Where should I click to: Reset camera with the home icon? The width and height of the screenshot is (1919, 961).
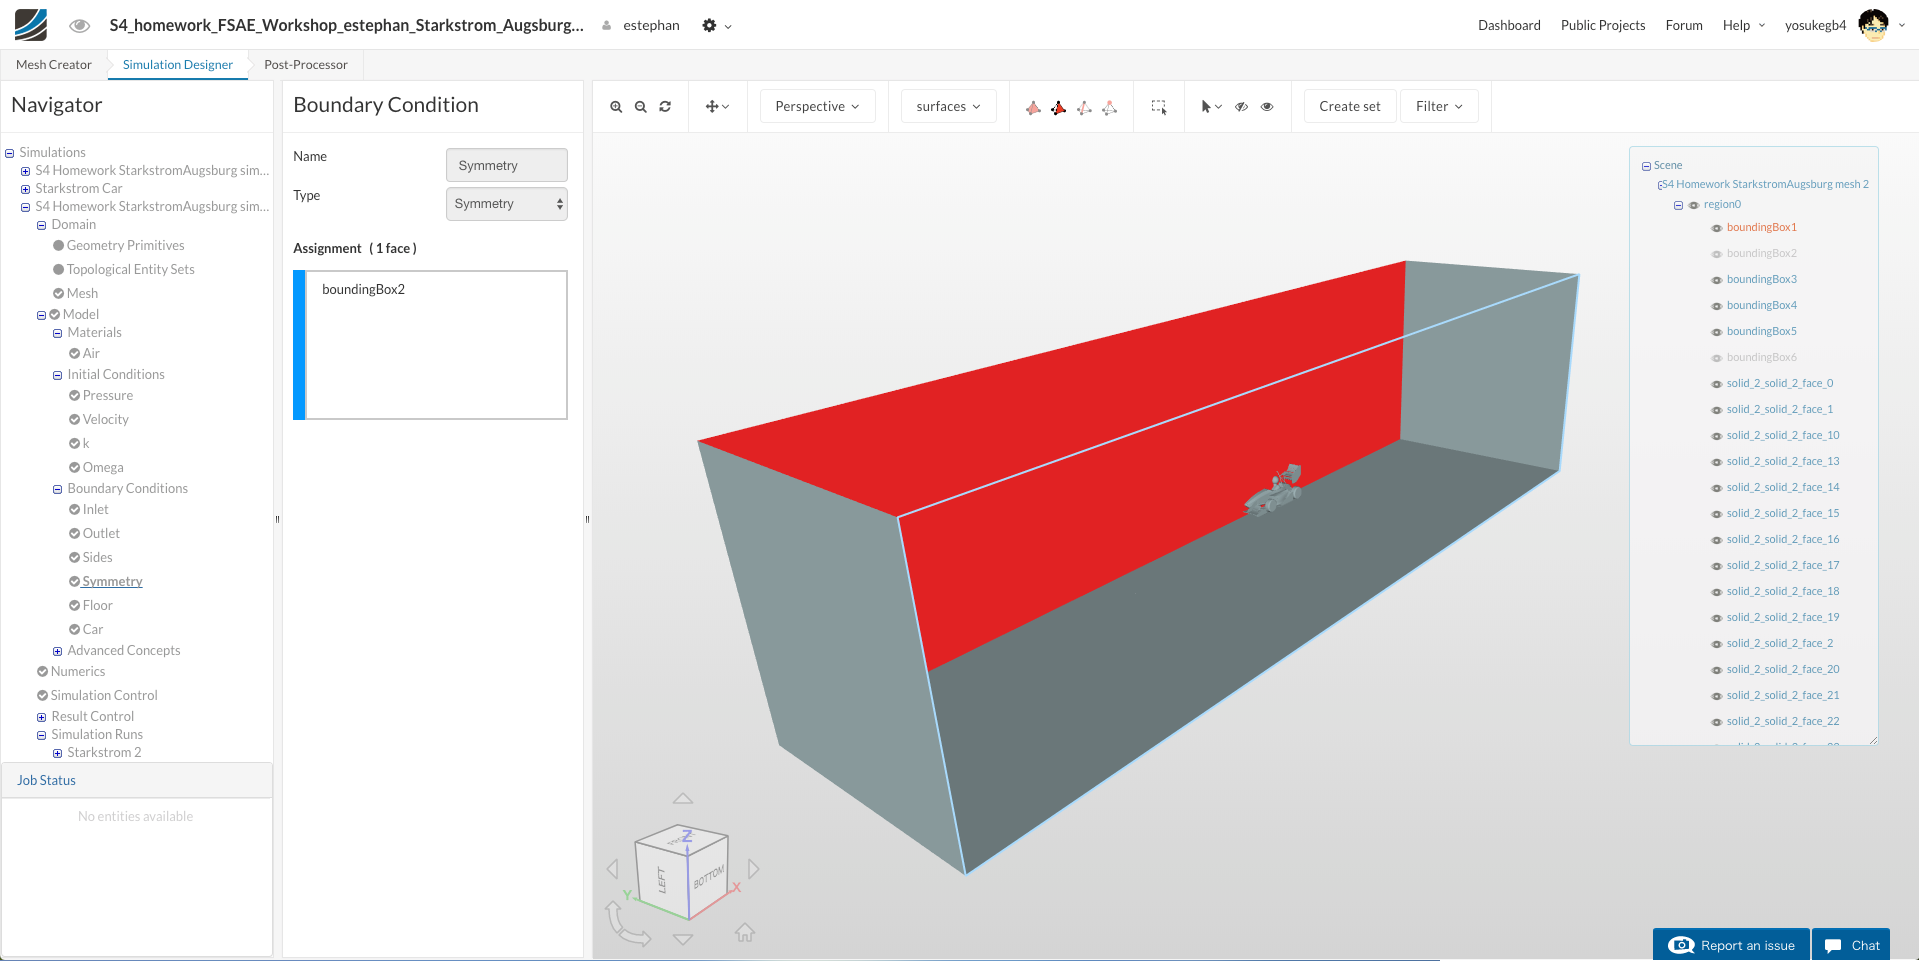tap(745, 932)
